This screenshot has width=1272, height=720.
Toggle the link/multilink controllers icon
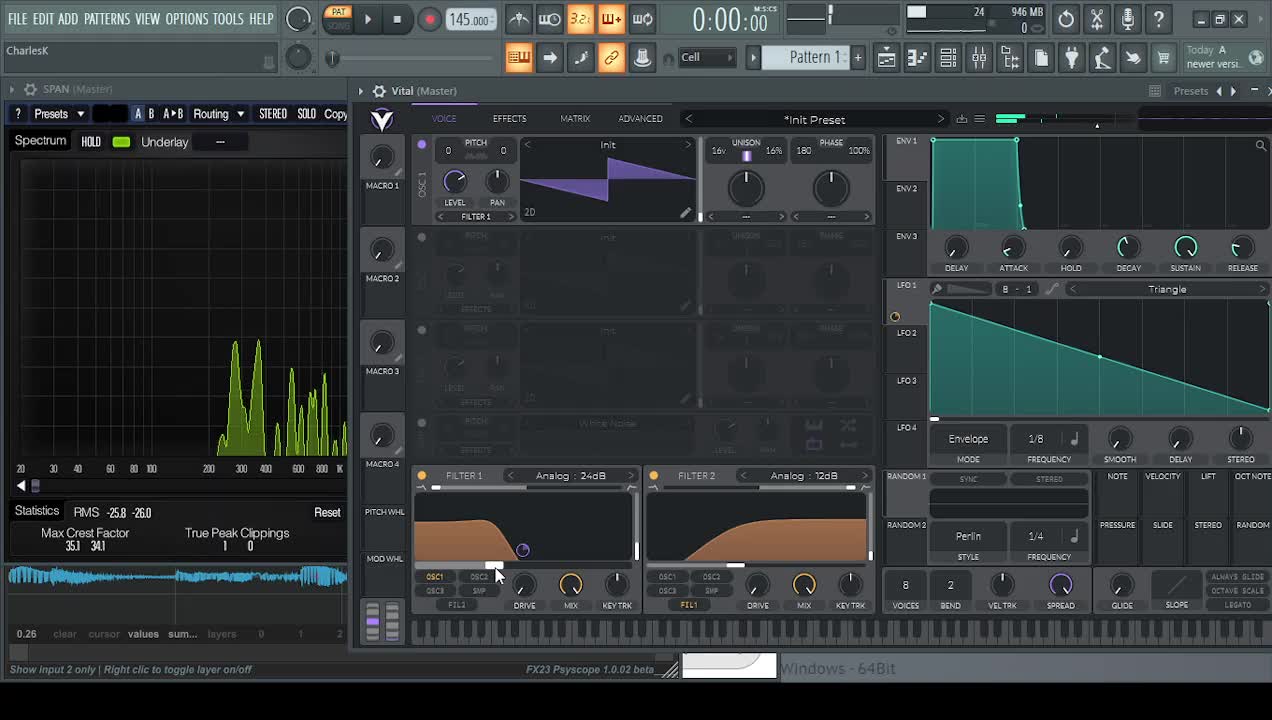tap(611, 57)
